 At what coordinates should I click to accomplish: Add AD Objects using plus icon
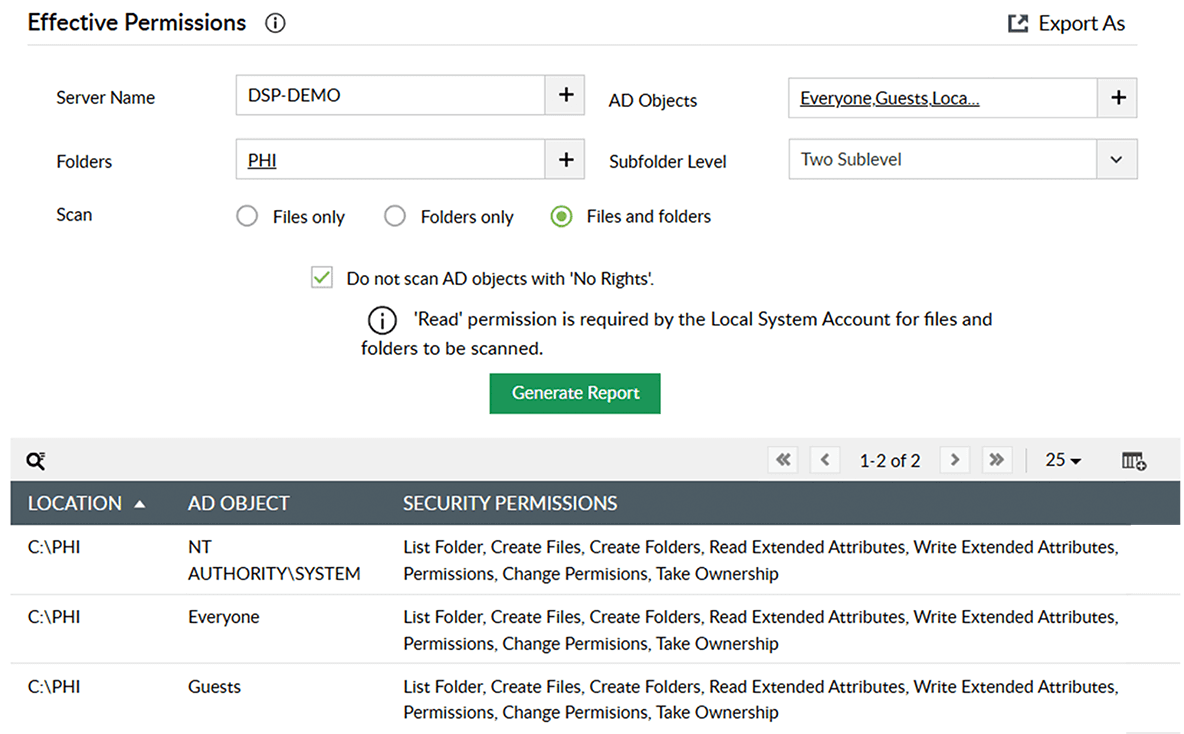1118,98
